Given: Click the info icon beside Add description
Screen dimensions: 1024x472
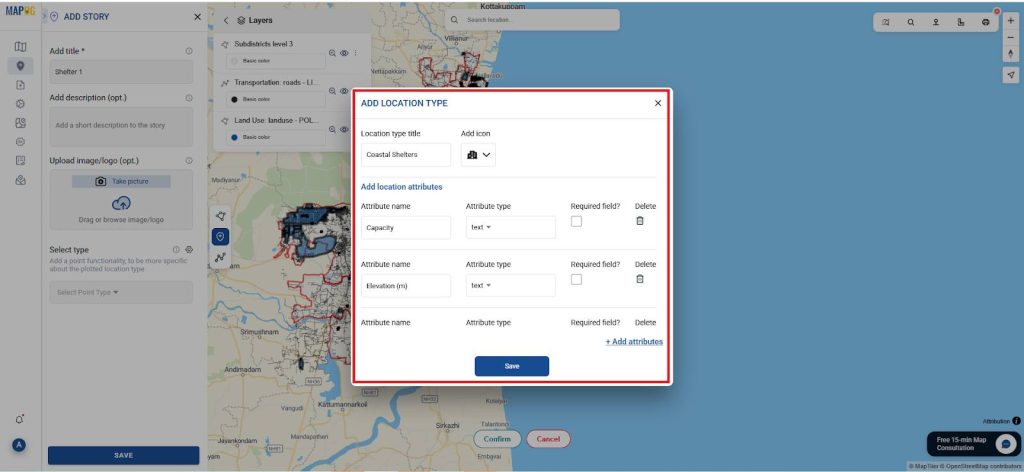Looking at the screenshot, I should 189,98.
